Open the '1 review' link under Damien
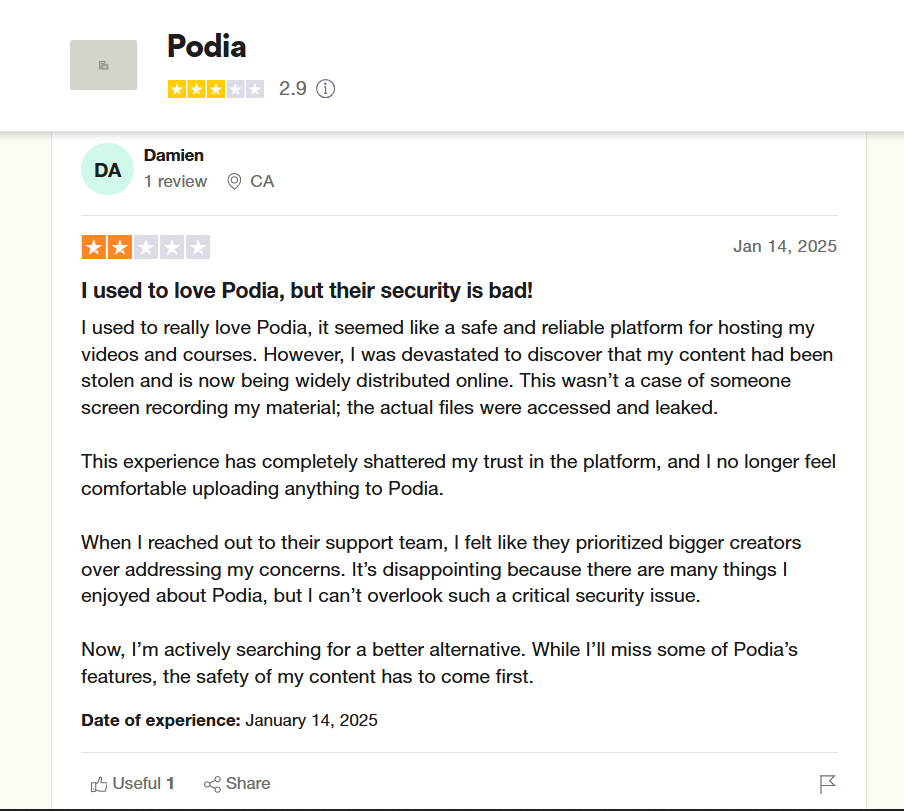Screen dimensions: 904x811 176,181
